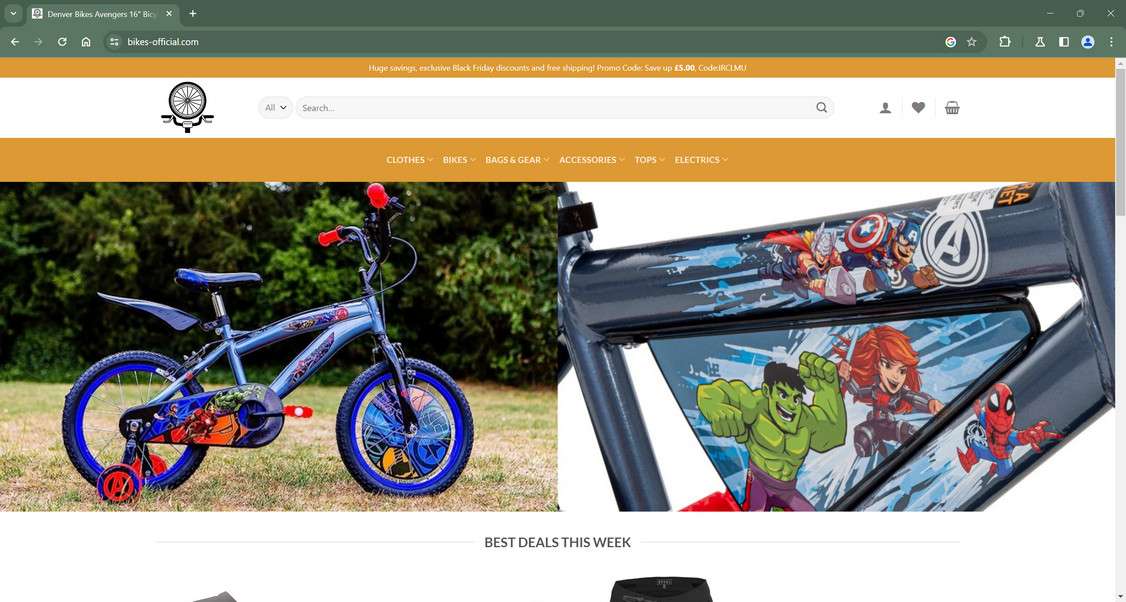Reload the page
Screen dimensions: 1126x602
pyautogui.click(x=62, y=42)
